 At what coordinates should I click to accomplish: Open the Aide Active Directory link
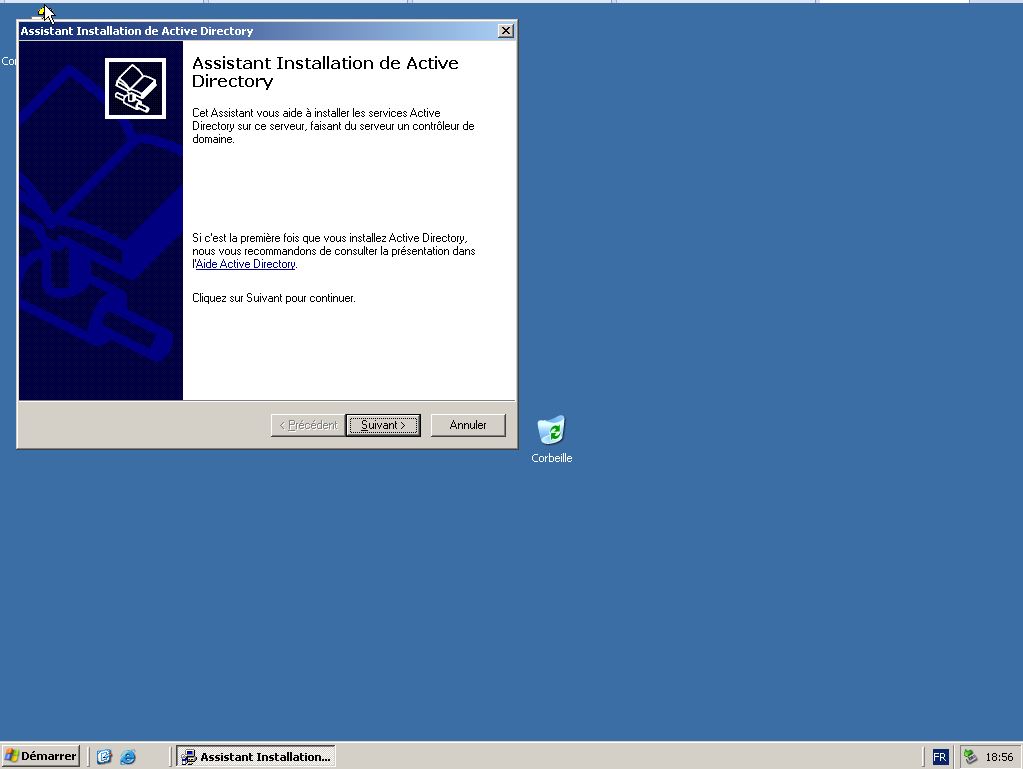coord(246,264)
